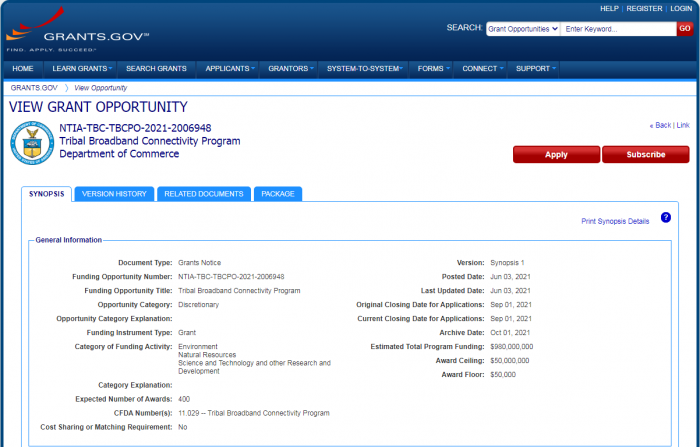Click Funding Opportunity Title value in General Information
Image resolution: width=700 pixels, height=447 pixels.
(x=239, y=291)
